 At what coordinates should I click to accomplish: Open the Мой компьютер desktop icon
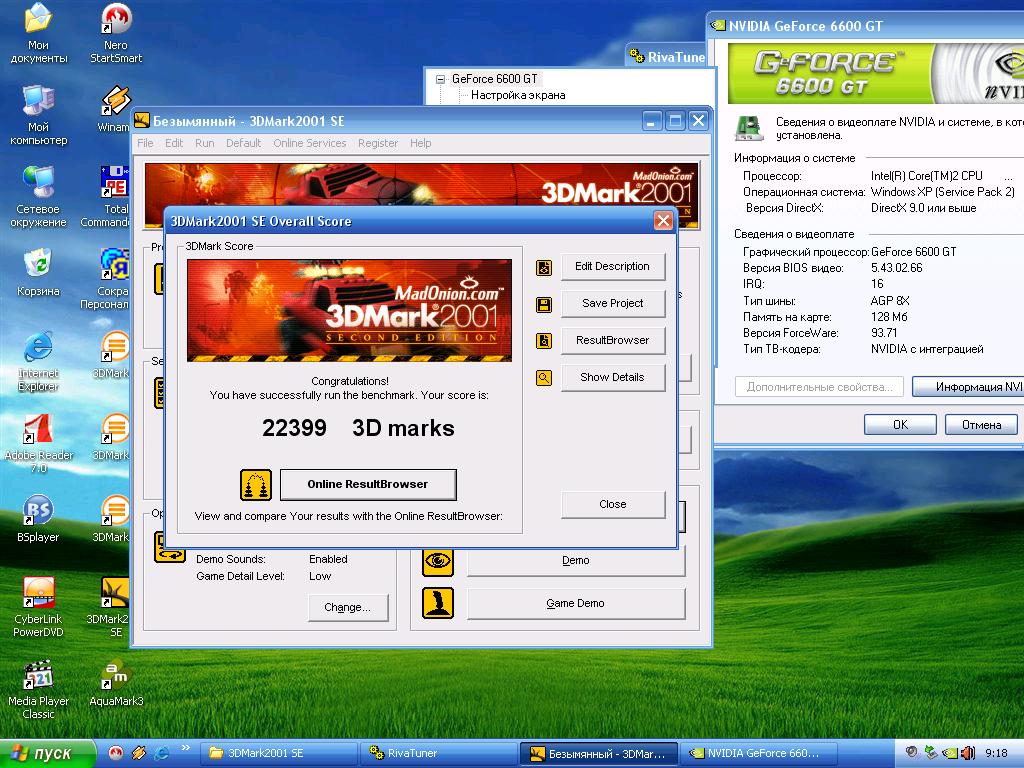click(39, 115)
